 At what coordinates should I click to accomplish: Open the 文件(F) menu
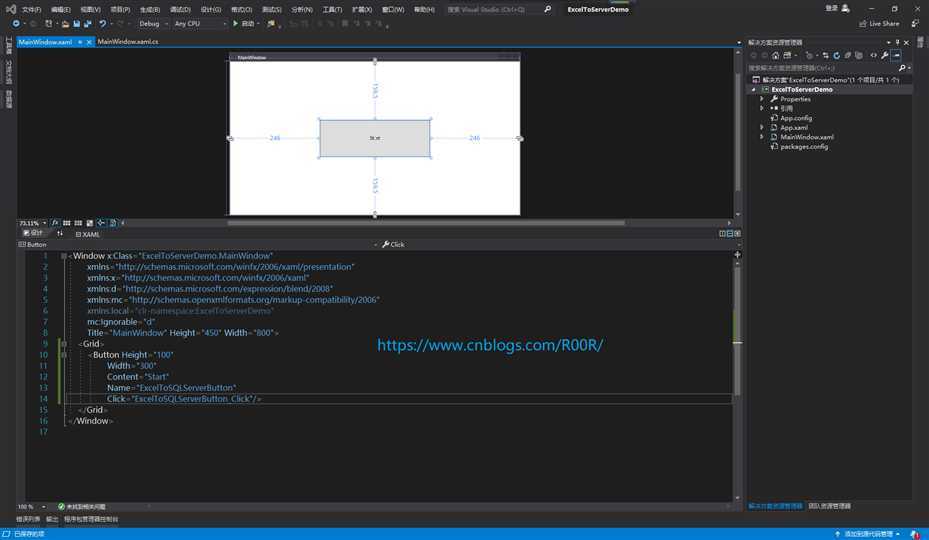[31, 9]
